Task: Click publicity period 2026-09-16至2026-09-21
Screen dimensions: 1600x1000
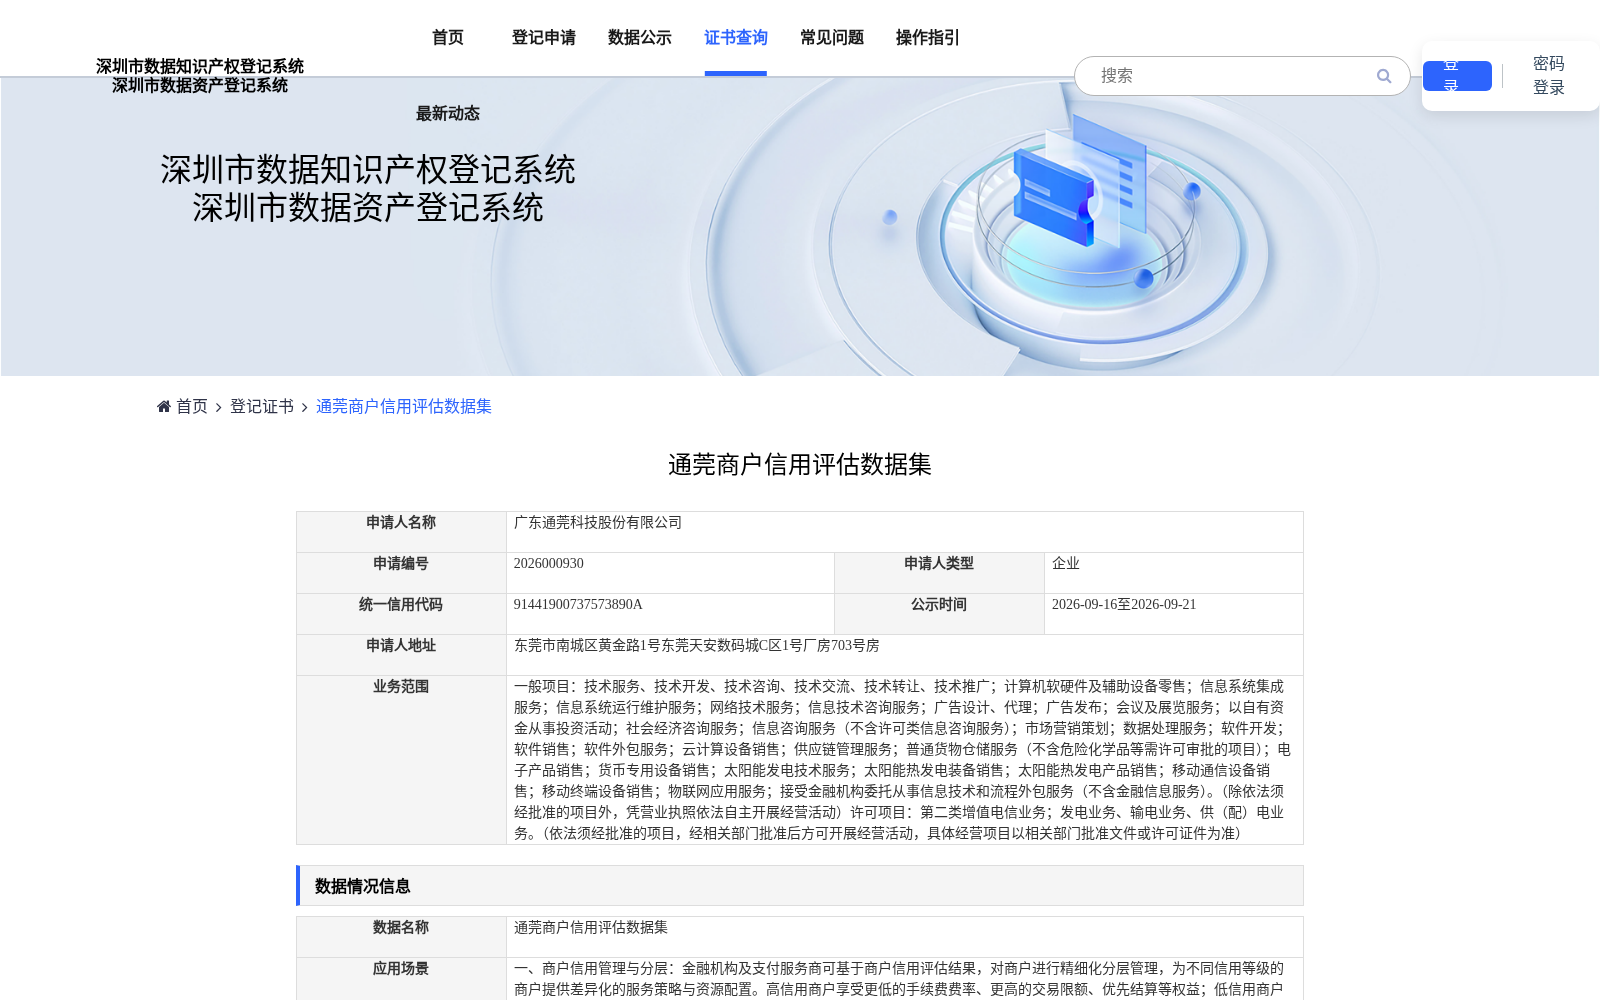Action: click(x=1124, y=605)
